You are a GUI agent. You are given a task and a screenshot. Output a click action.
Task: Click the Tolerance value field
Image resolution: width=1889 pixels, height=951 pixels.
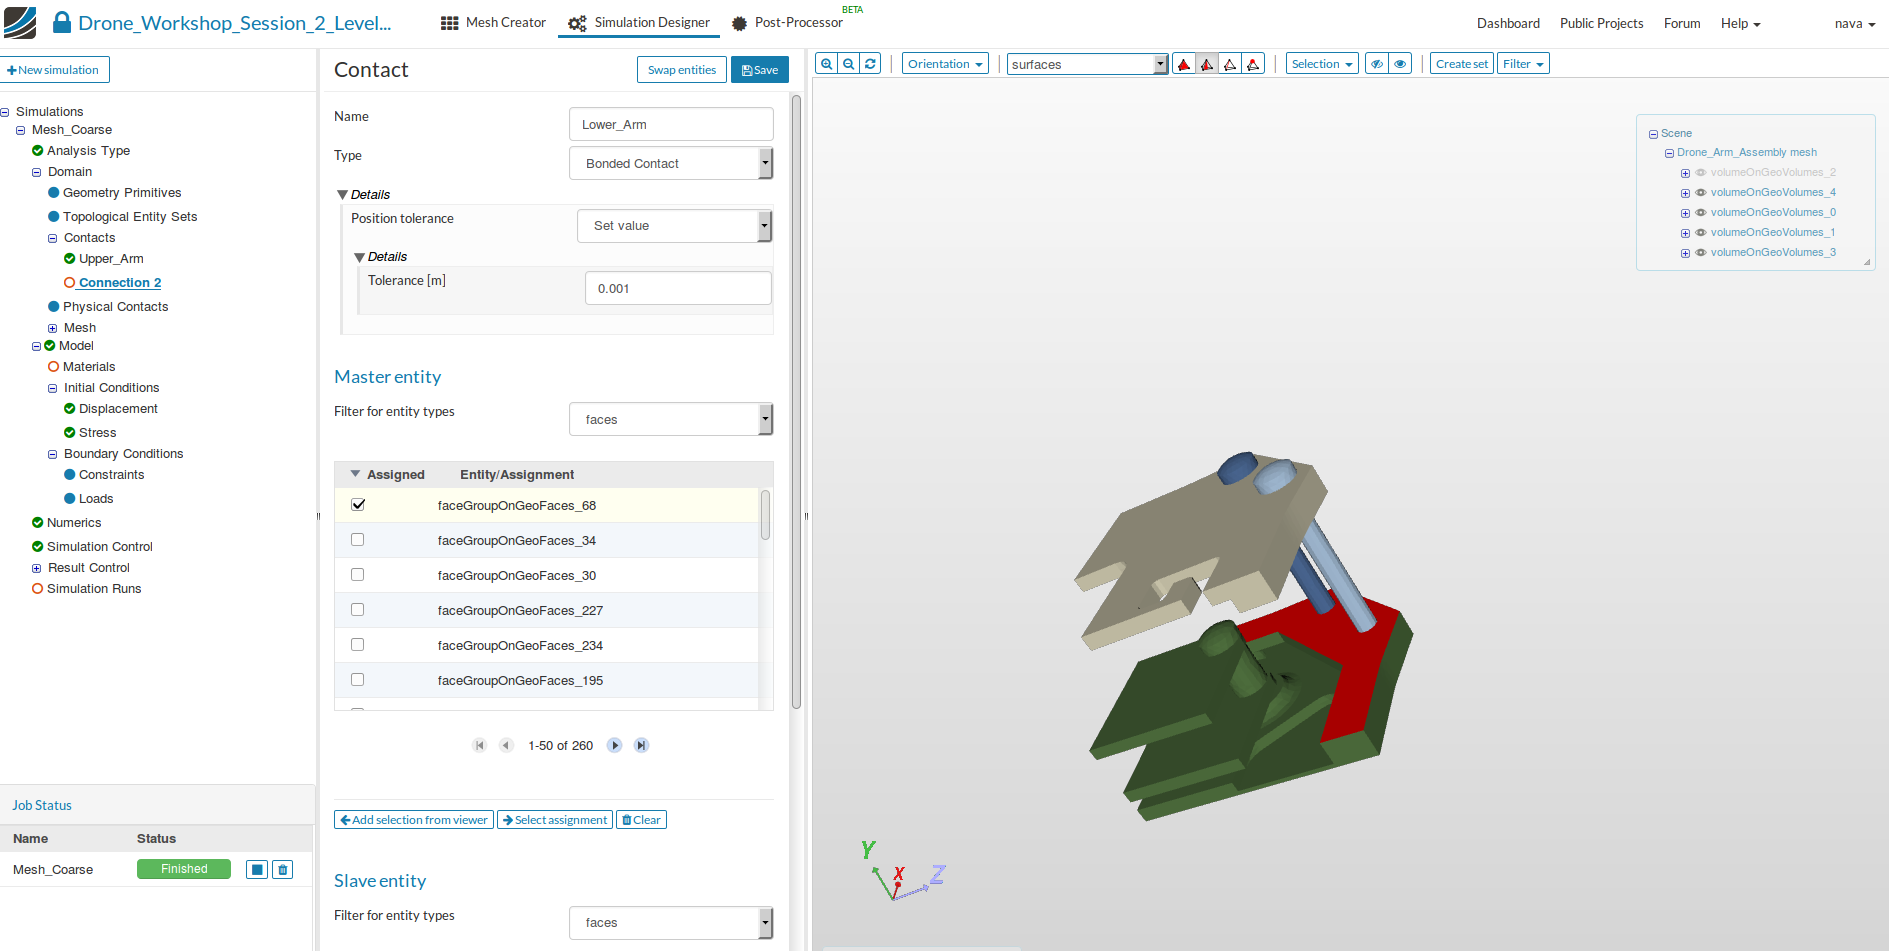click(678, 288)
